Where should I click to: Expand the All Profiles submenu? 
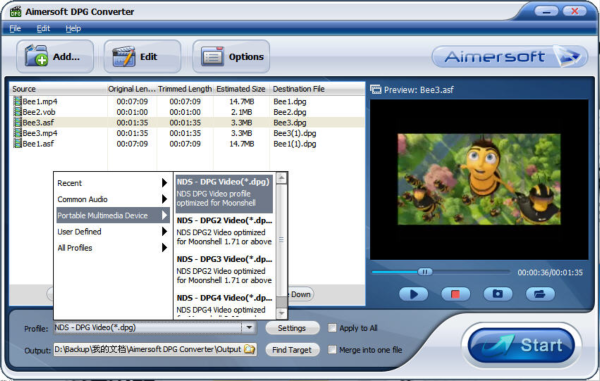pyautogui.click(x=112, y=247)
